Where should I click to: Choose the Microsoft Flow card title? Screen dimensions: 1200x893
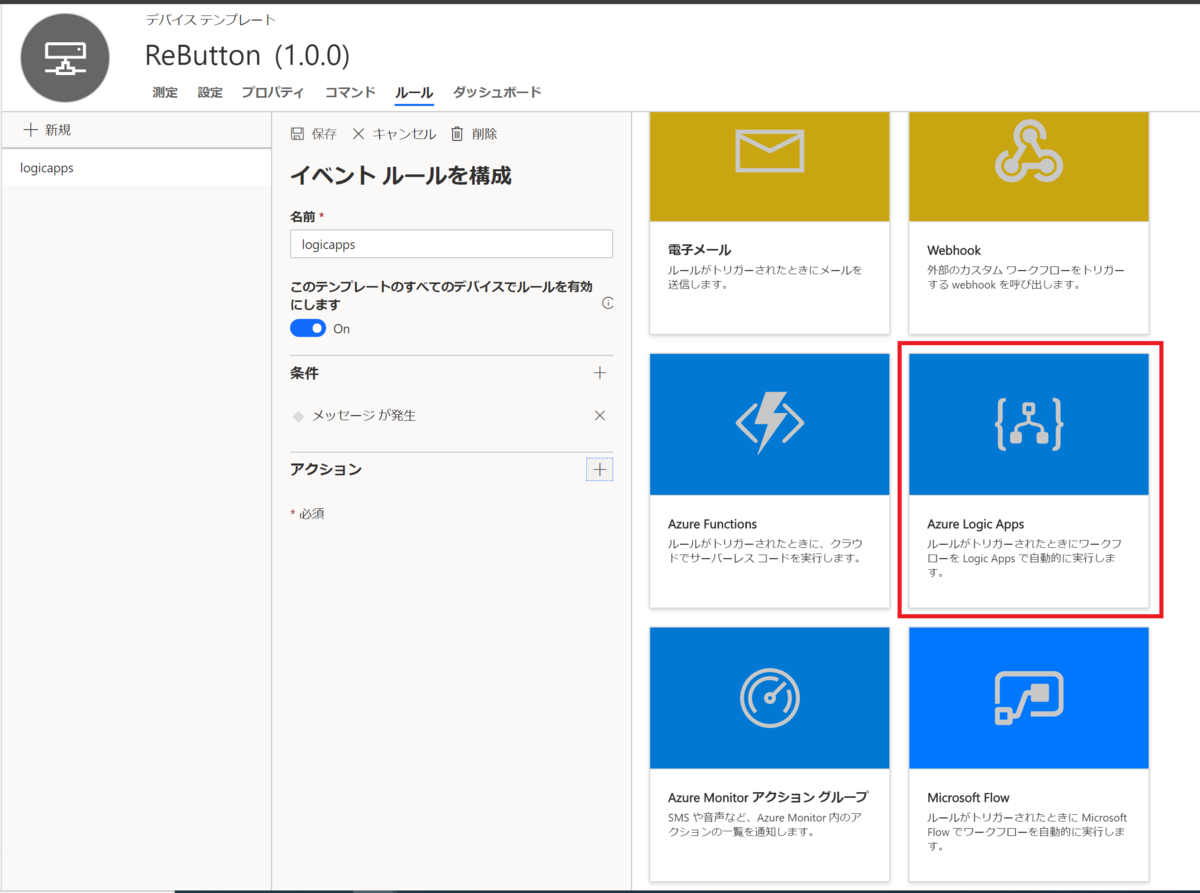[x=968, y=797]
